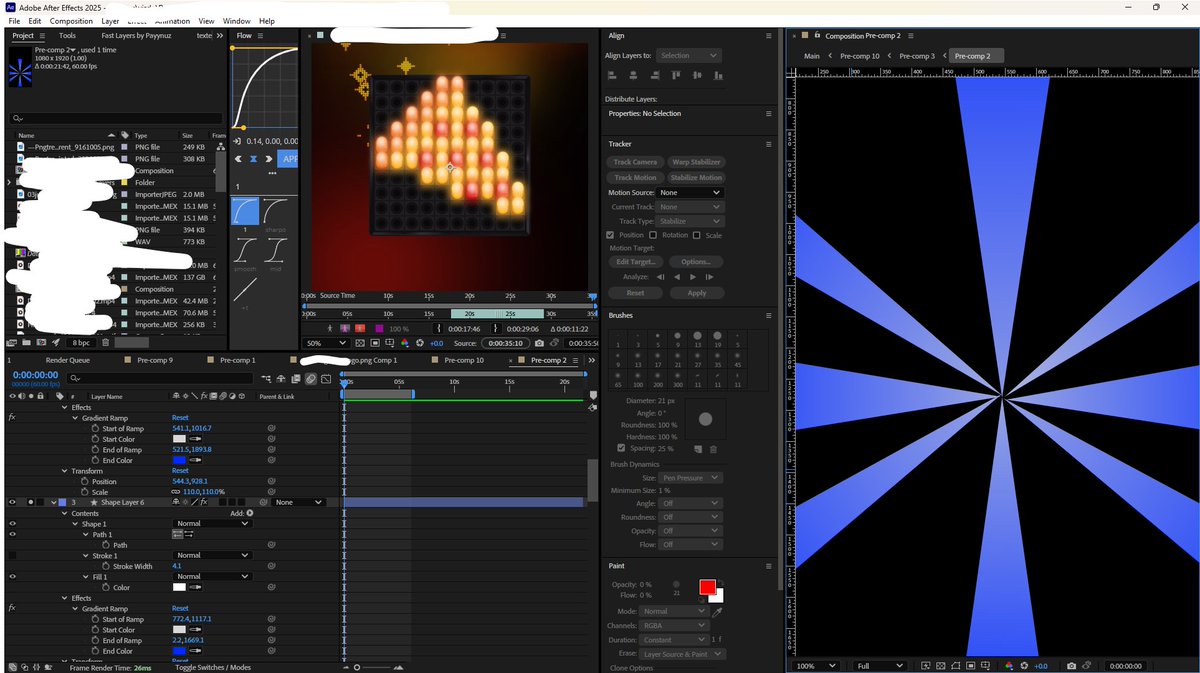Open Shape 1 blend mode dropdown Normal
Viewport: 1200px width, 673px height.
click(211, 524)
